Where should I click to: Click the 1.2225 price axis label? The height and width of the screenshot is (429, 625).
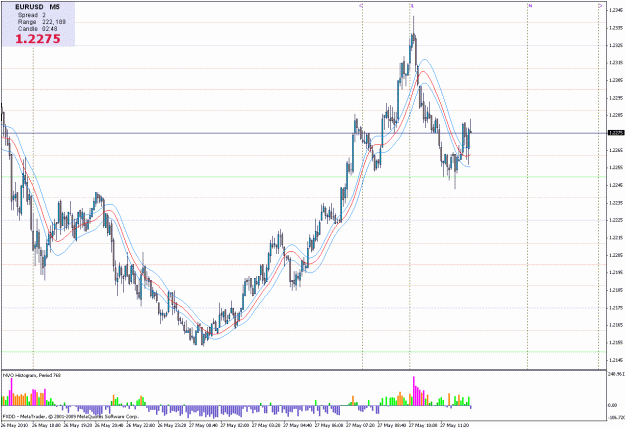pos(616,220)
